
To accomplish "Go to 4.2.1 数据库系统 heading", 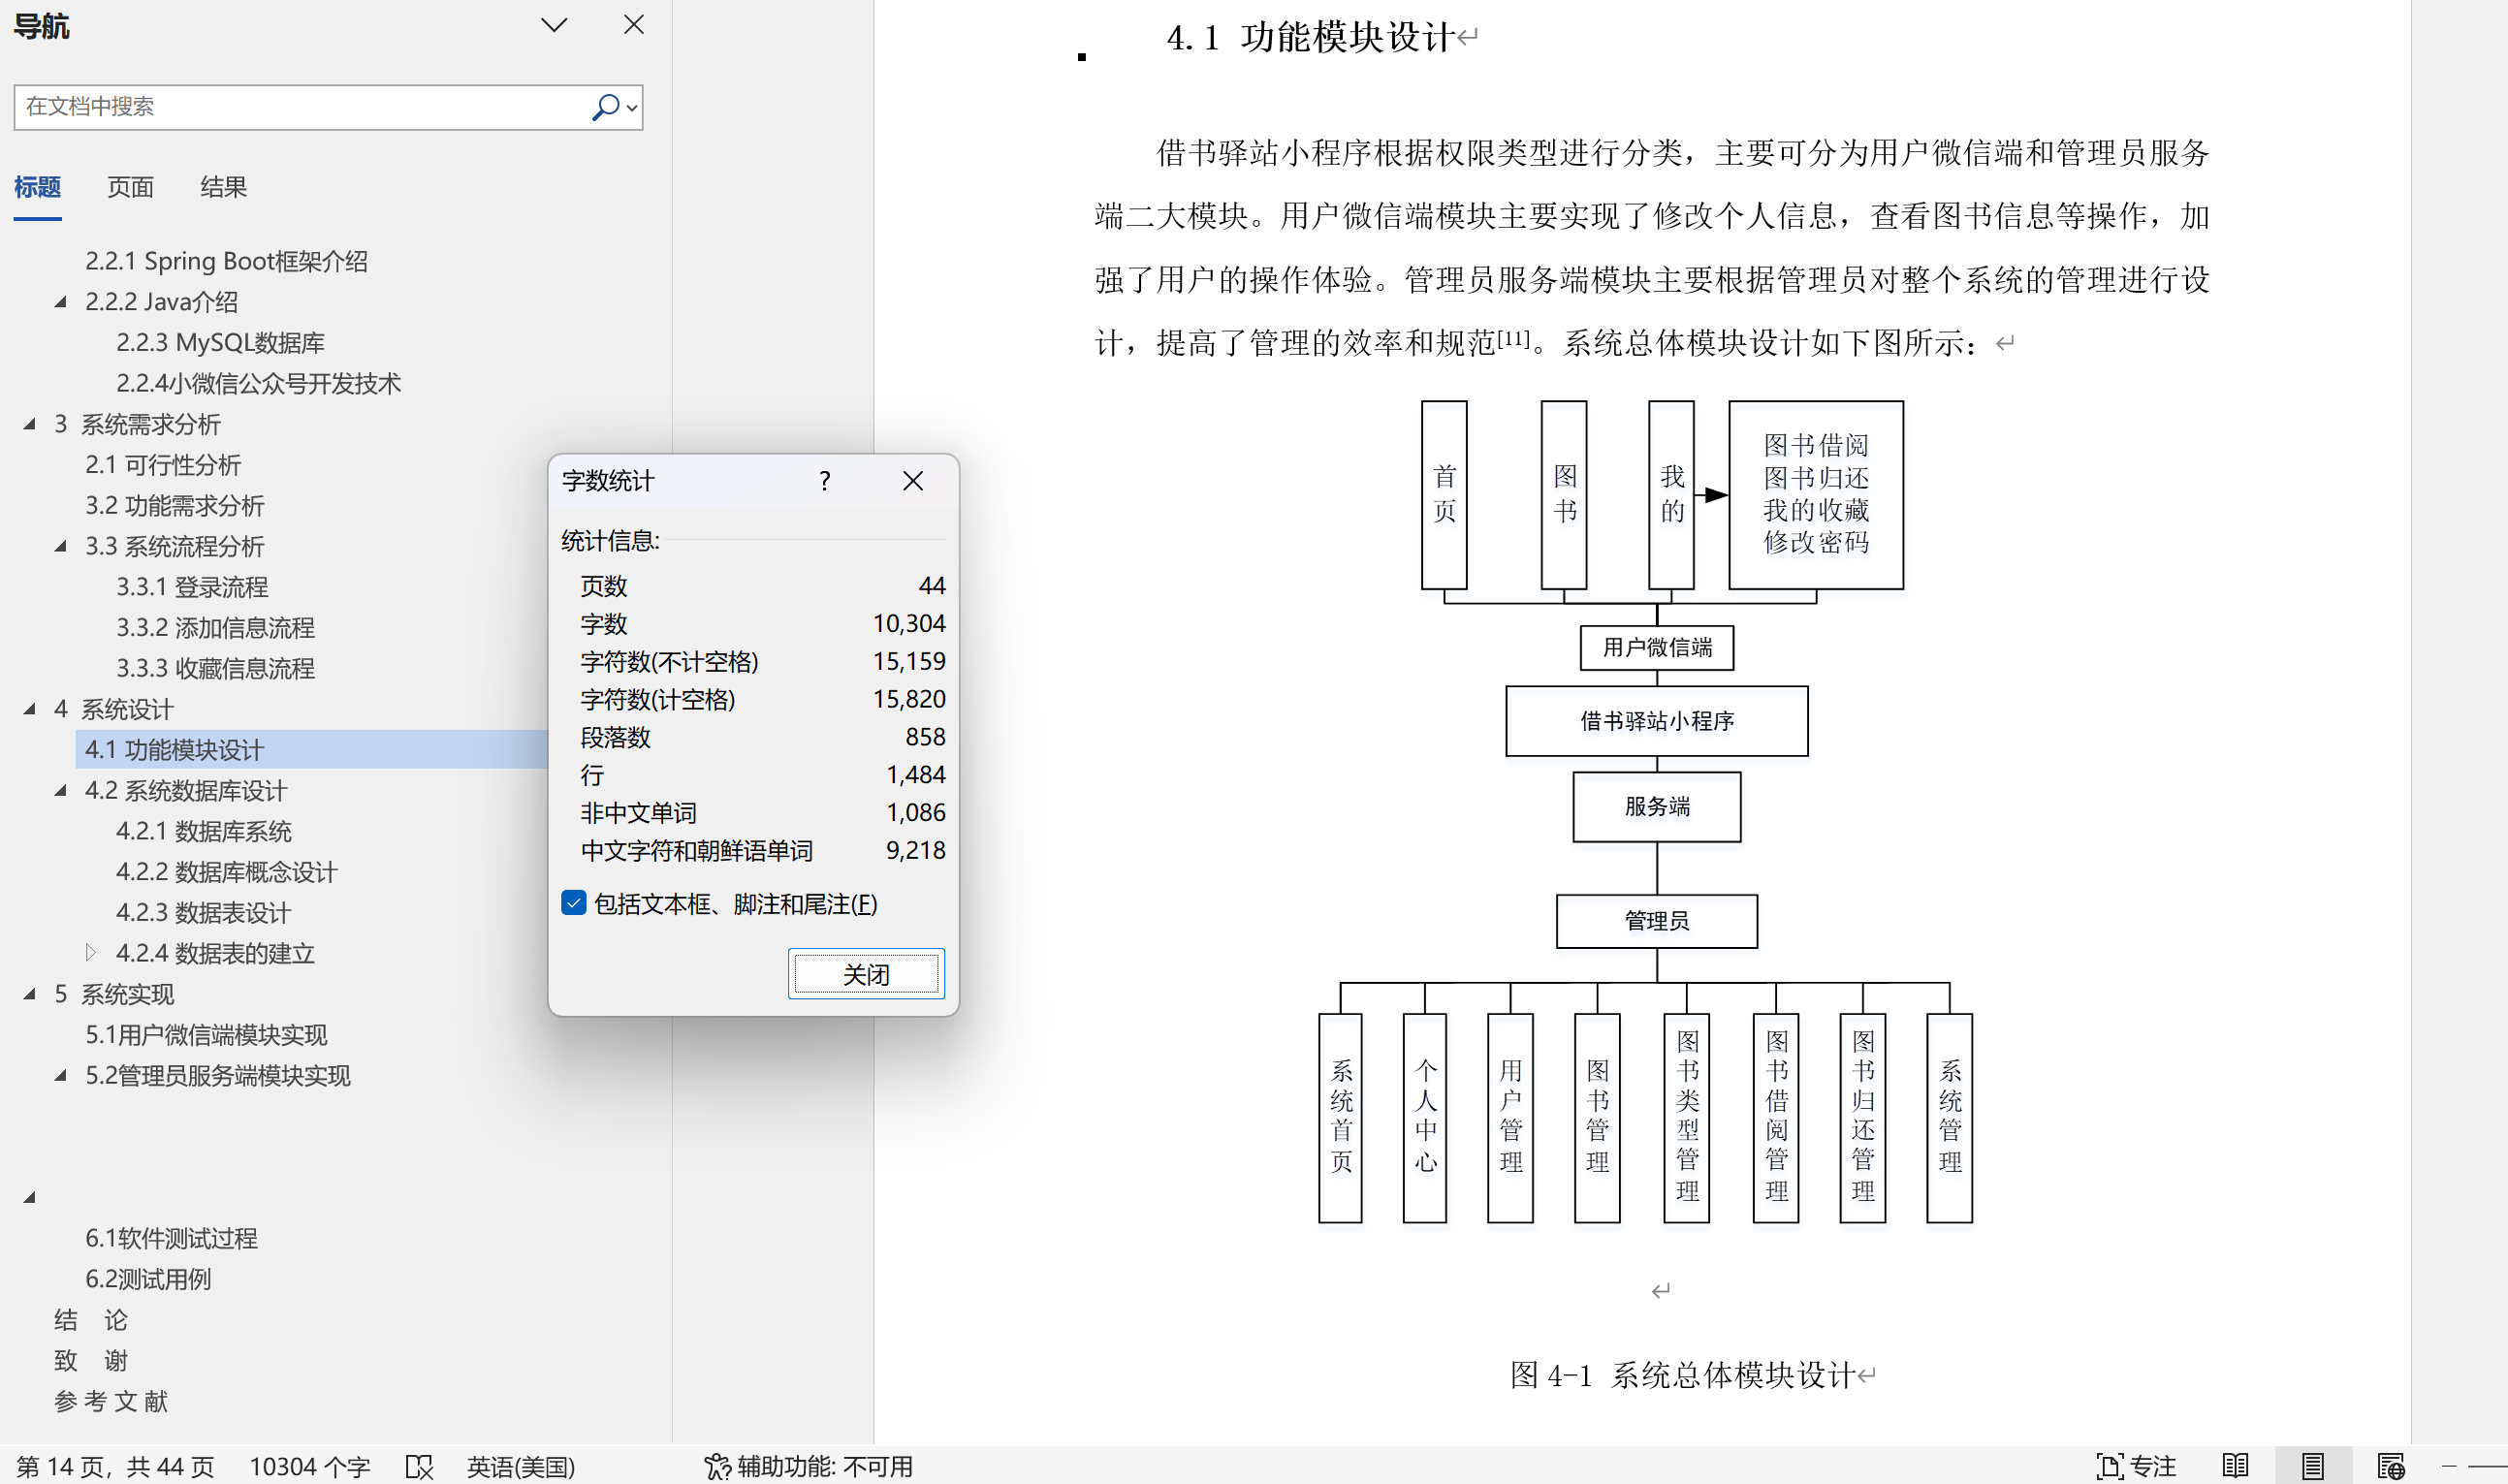I will (x=203, y=831).
